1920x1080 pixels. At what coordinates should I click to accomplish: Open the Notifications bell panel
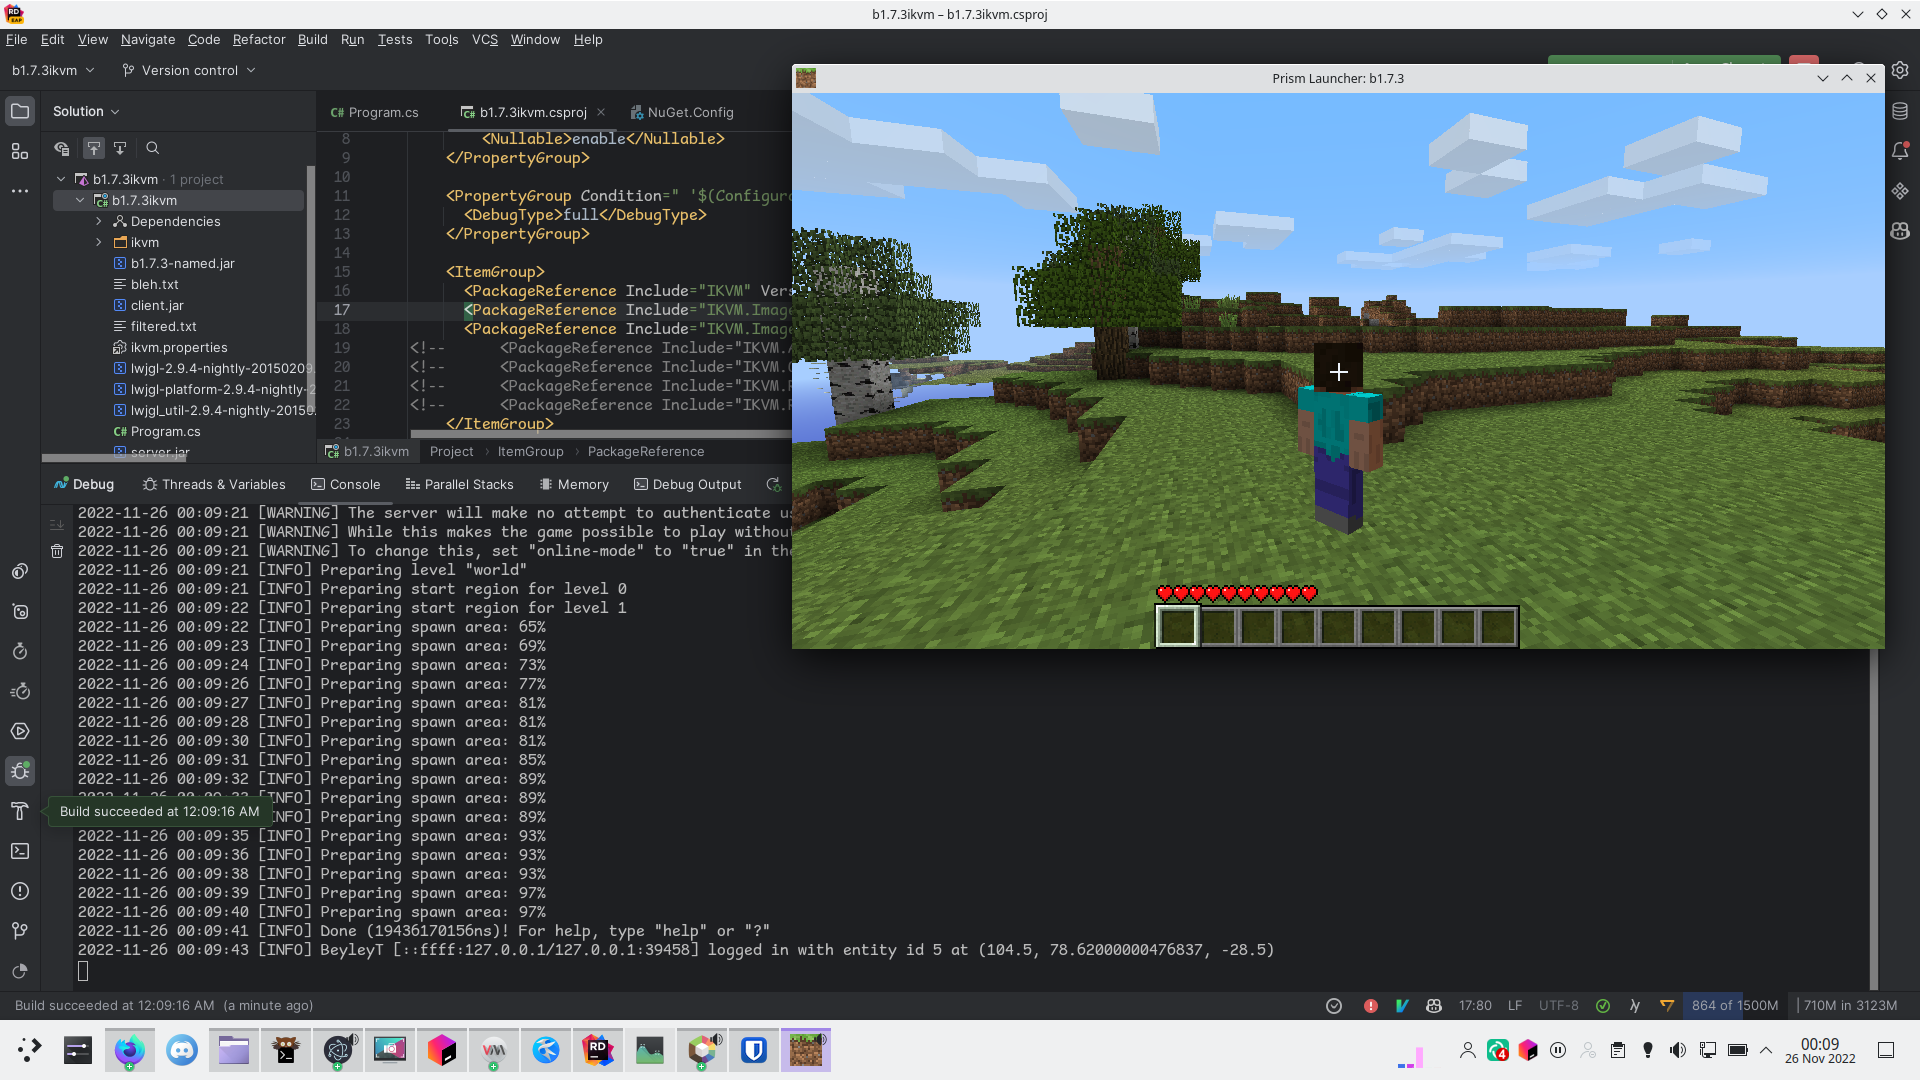tap(1902, 150)
